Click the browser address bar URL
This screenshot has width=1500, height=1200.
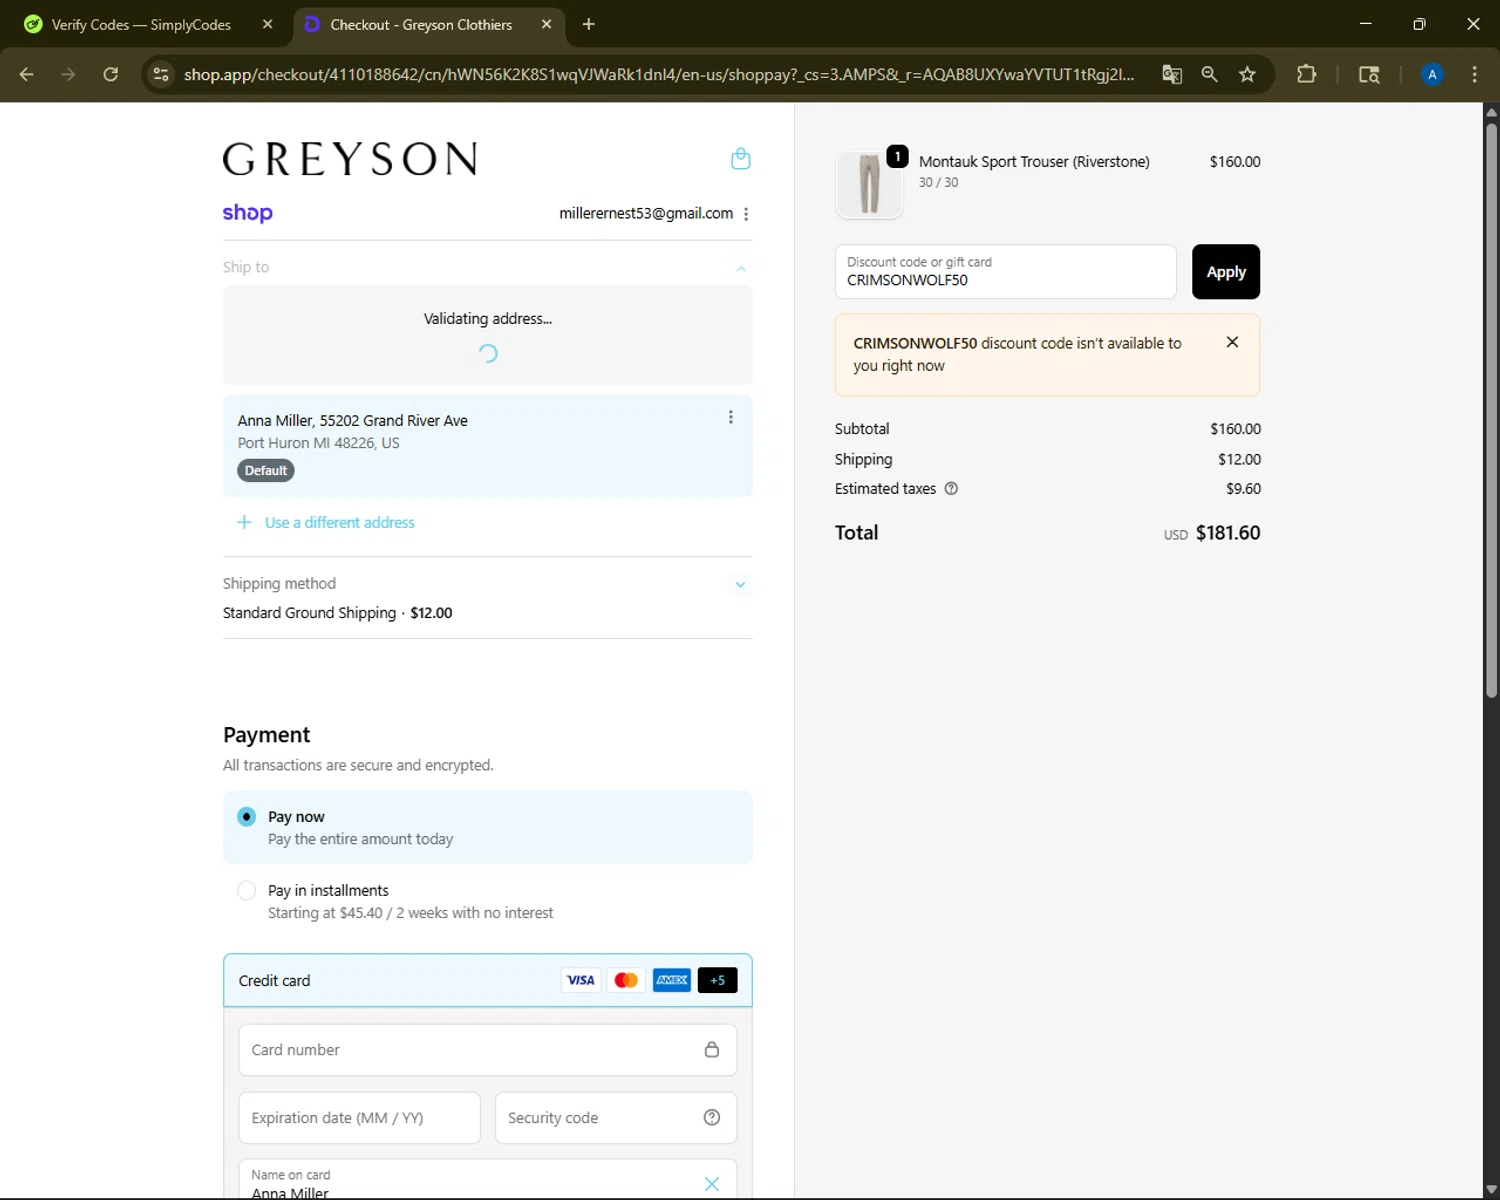coord(659,74)
